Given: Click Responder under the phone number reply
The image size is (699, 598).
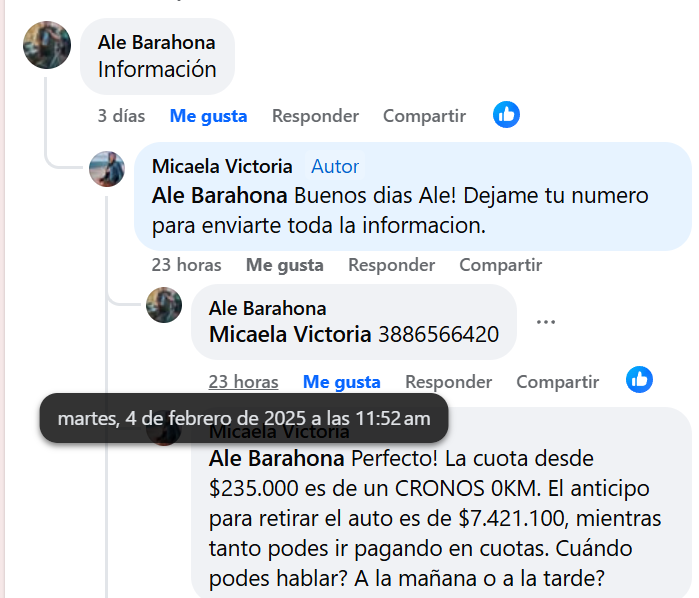Looking at the screenshot, I should [x=448, y=382].
